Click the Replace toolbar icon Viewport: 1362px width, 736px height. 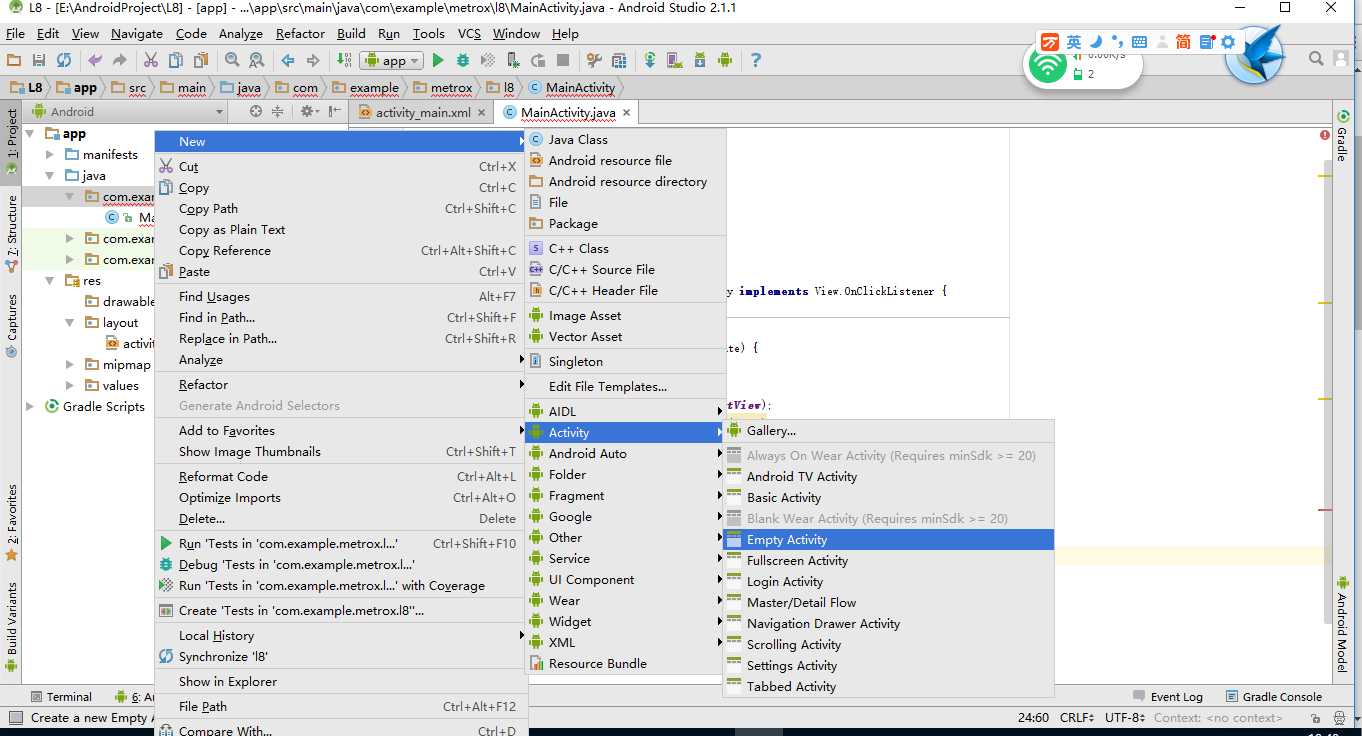point(256,60)
